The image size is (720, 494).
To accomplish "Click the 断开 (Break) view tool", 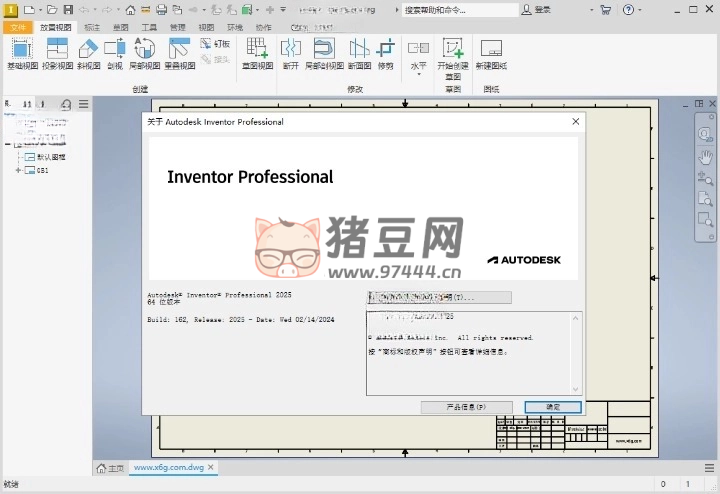I will [x=290, y=52].
